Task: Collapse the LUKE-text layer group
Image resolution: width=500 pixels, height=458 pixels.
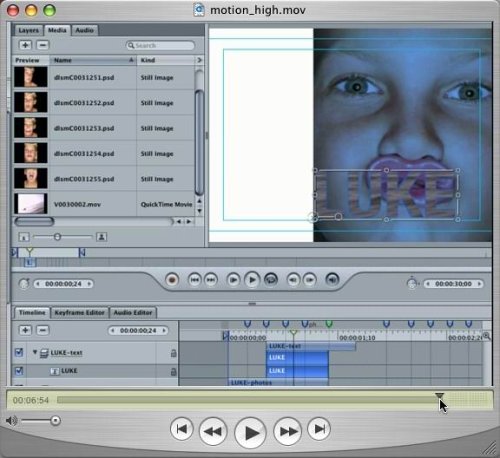Action: [x=35, y=352]
